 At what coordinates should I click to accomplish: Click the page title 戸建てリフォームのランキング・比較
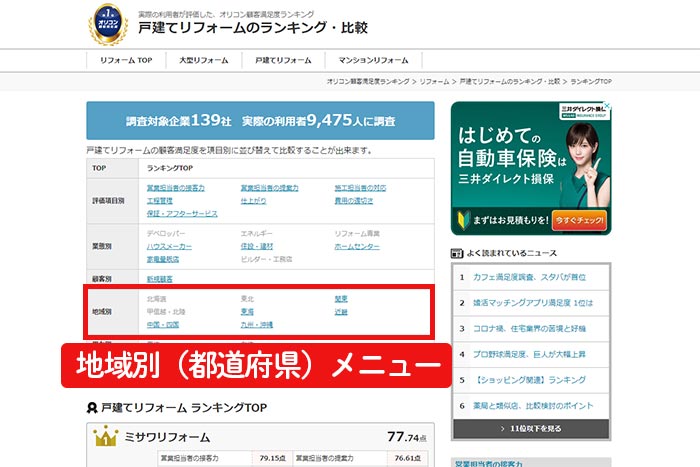[253, 28]
